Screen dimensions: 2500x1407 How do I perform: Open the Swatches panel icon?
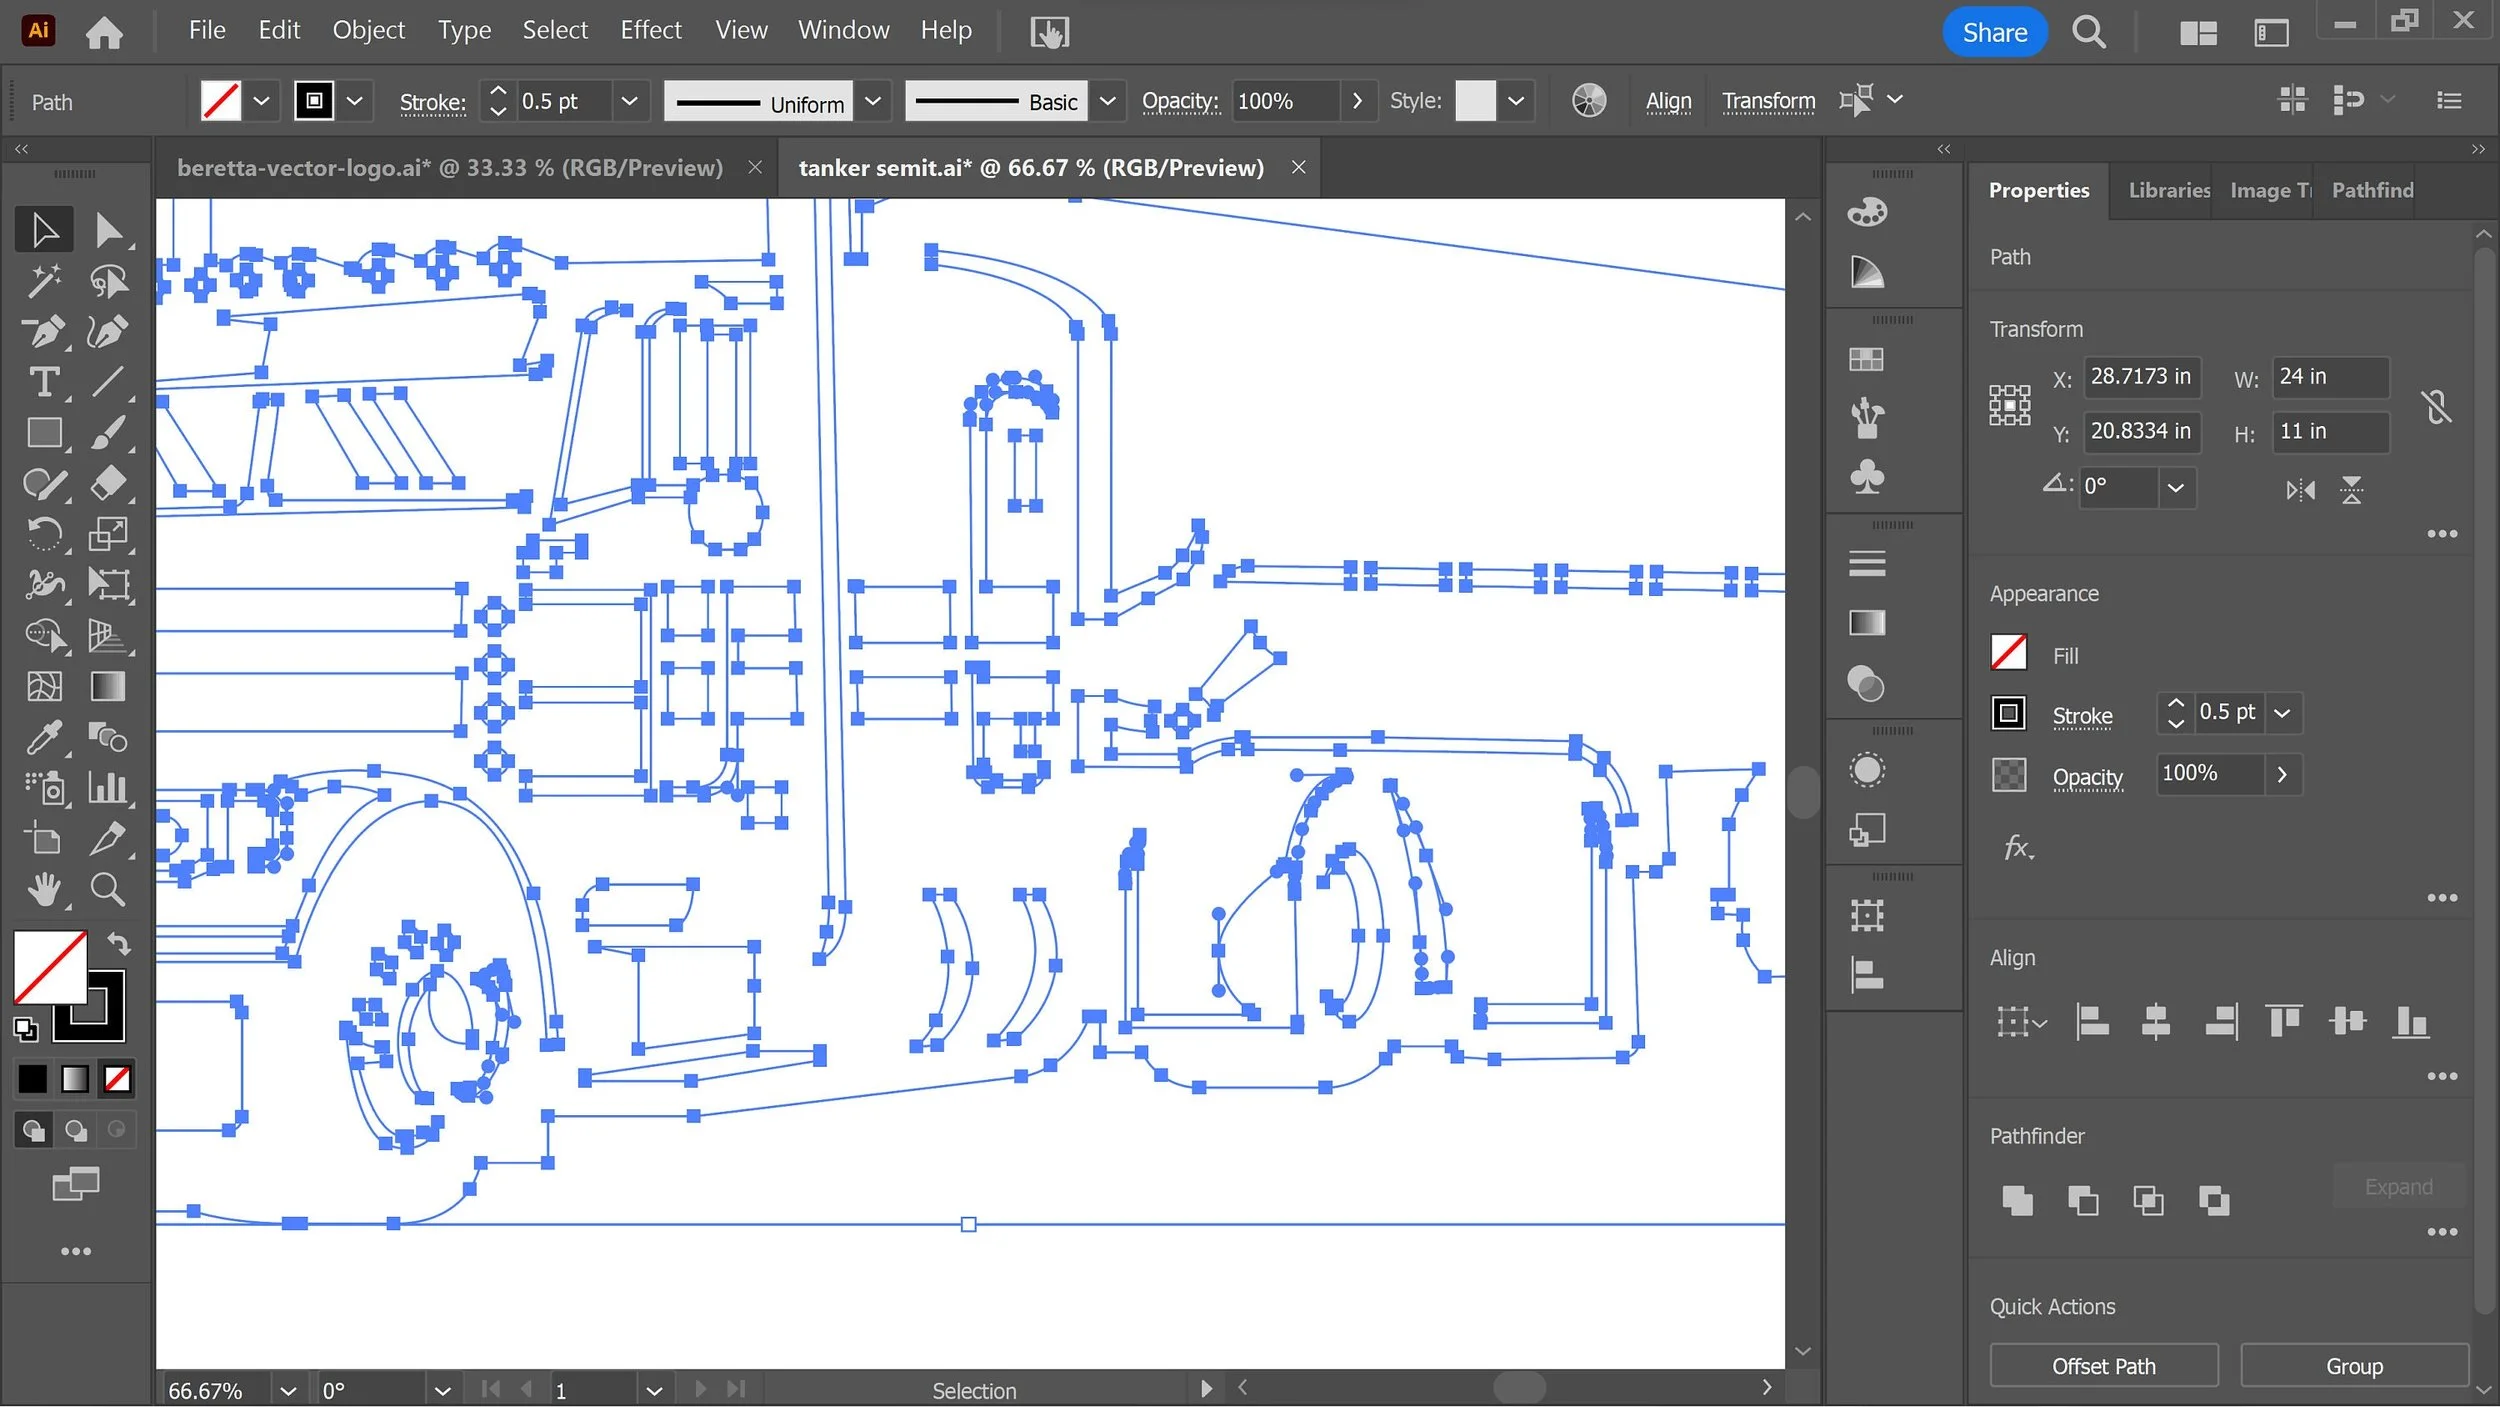(1866, 359)
